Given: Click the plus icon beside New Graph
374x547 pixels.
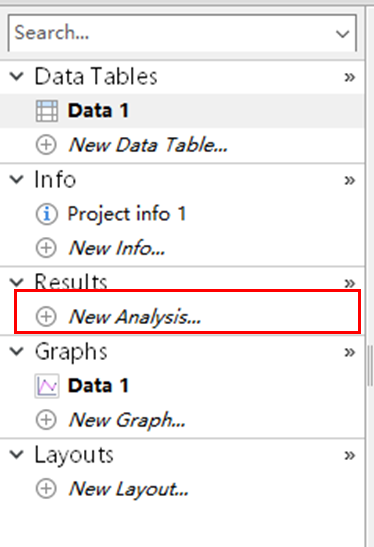Looking at the screenshot, I should pos(46,420).
